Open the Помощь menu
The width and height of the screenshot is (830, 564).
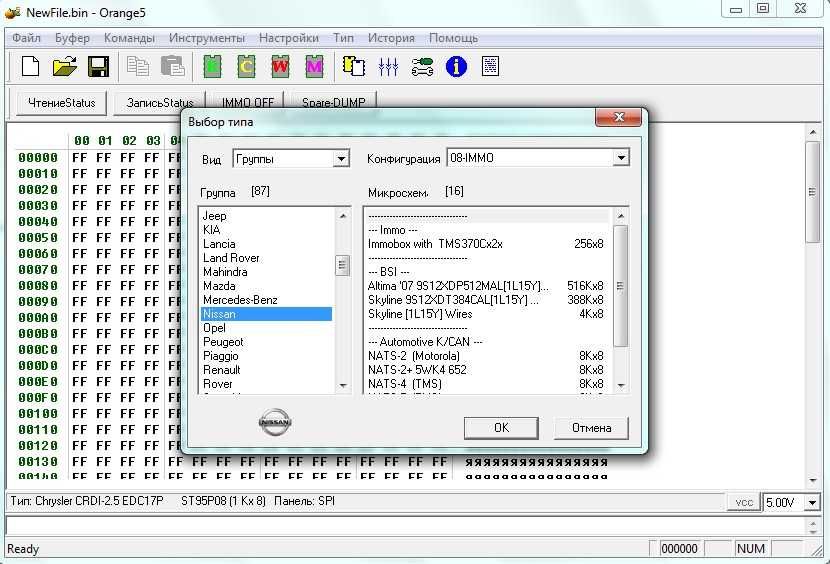click(x=453, y=38)
